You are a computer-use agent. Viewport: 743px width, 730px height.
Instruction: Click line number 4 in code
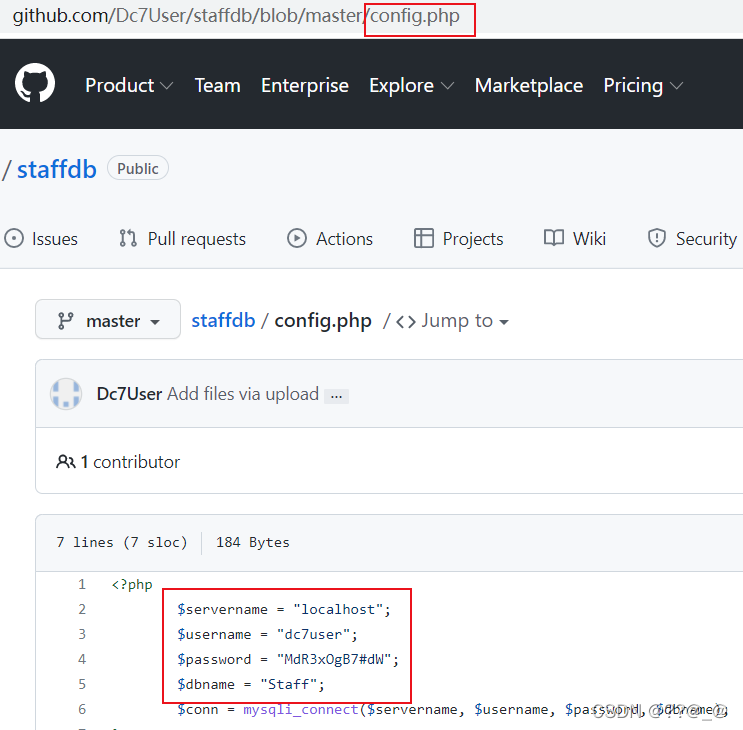82,659
